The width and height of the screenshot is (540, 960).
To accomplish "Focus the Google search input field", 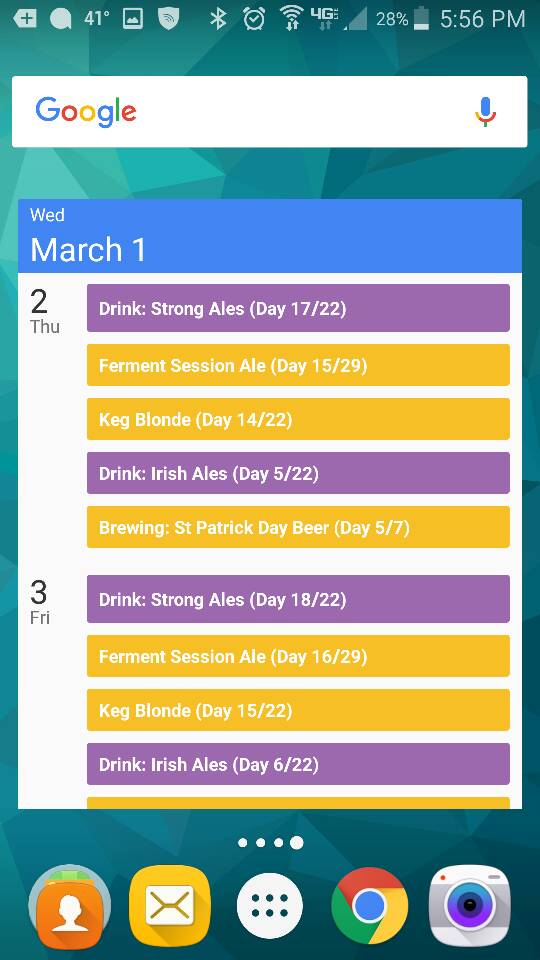I will [269, 111].
